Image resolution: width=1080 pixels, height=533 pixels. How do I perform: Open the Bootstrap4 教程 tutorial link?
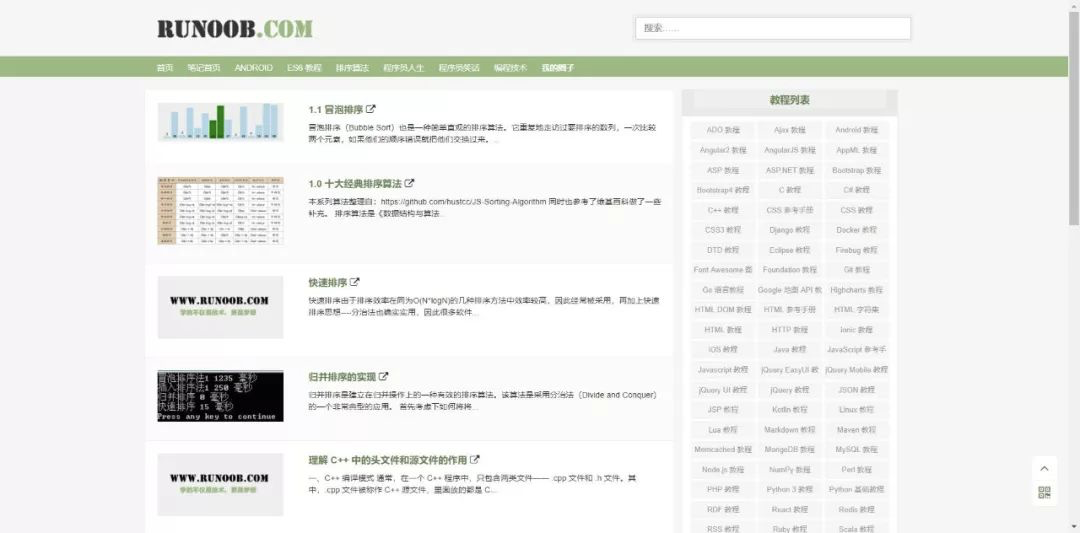(723, 189)
